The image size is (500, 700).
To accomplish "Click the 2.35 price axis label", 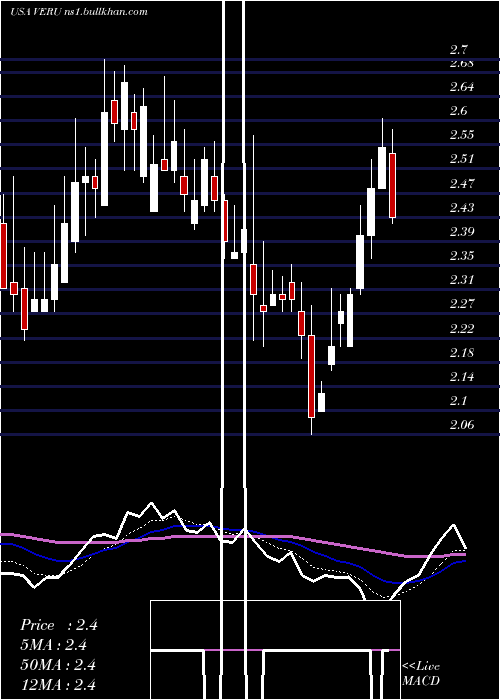I will click(462, 255).
